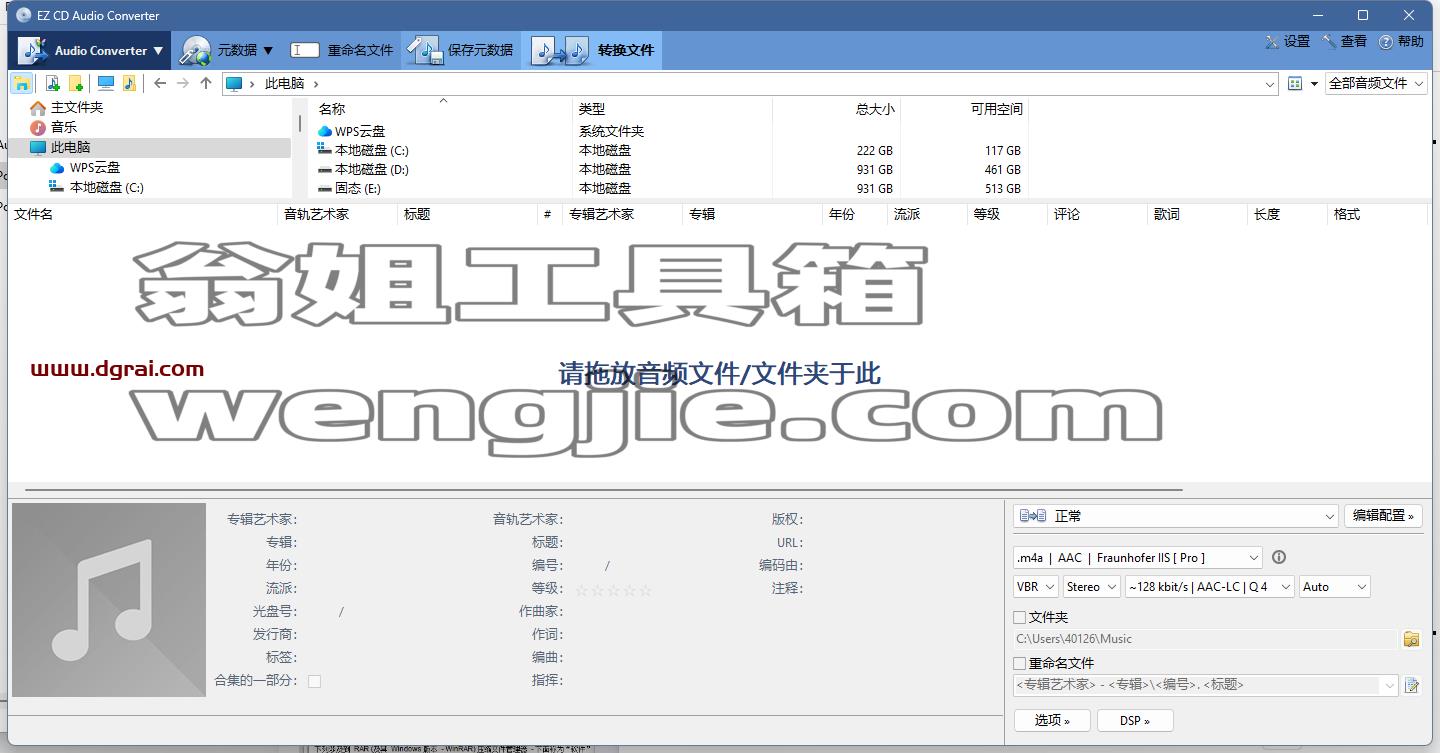Open the VBR bitrate mode dropdown
This screenshot has width=1440, height=753.
pos(1036,587)
